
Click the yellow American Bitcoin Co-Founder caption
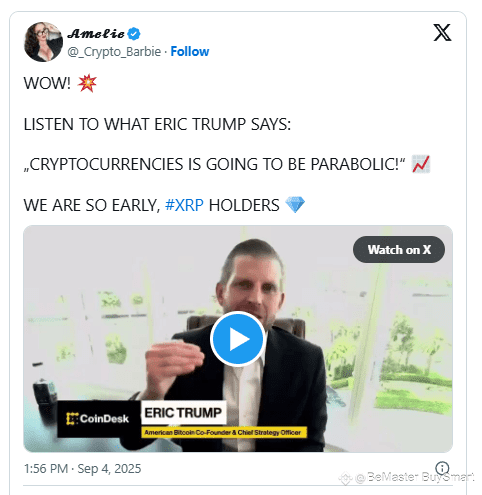pyautogui.click(x=223, y=432)
